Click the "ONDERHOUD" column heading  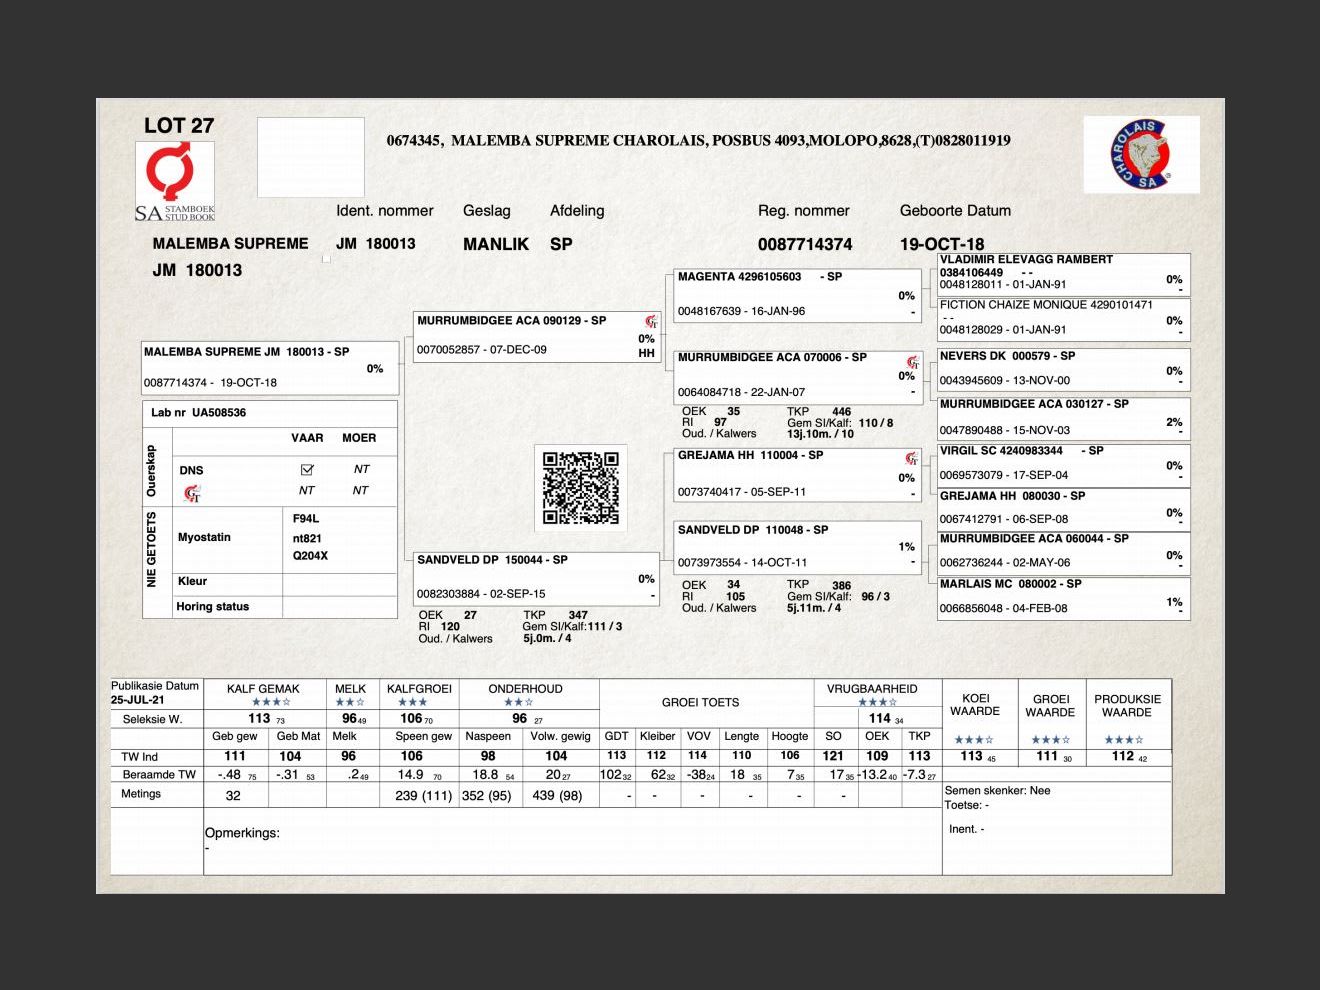[525, 689]
